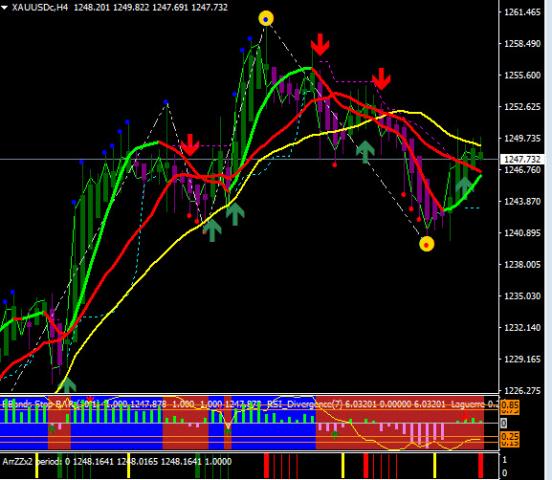The width and height of the screenshot is (552, 480).
Task: Click the dropdown triangle beside XAUUSDc,H4
Action: (4, 7)
